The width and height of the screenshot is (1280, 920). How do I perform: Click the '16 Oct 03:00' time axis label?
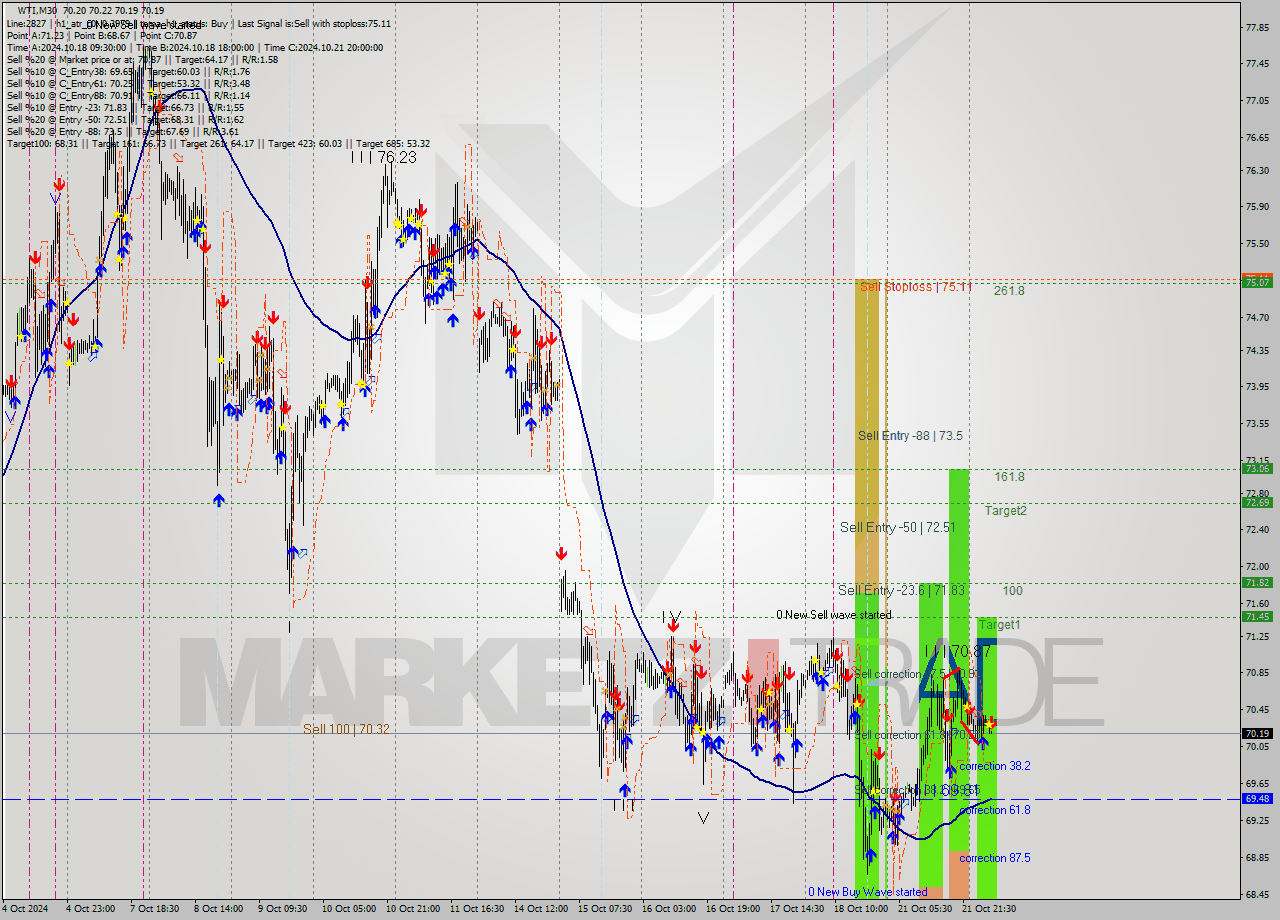(x=669, y=909)
